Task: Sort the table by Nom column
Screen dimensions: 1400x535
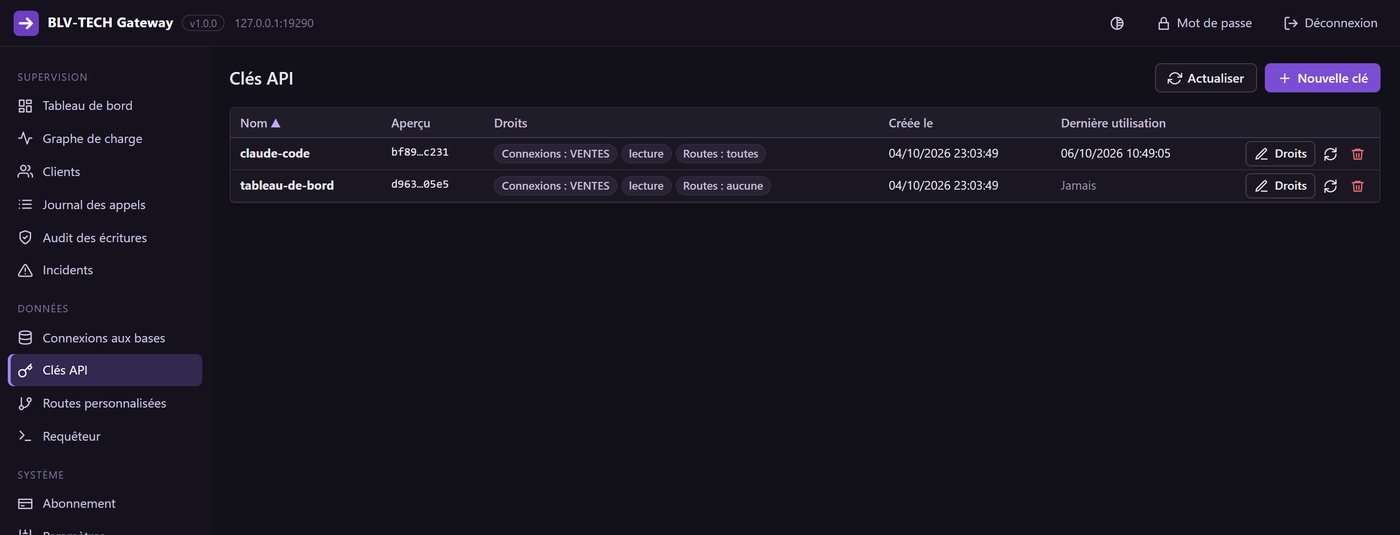Action: 260,123
